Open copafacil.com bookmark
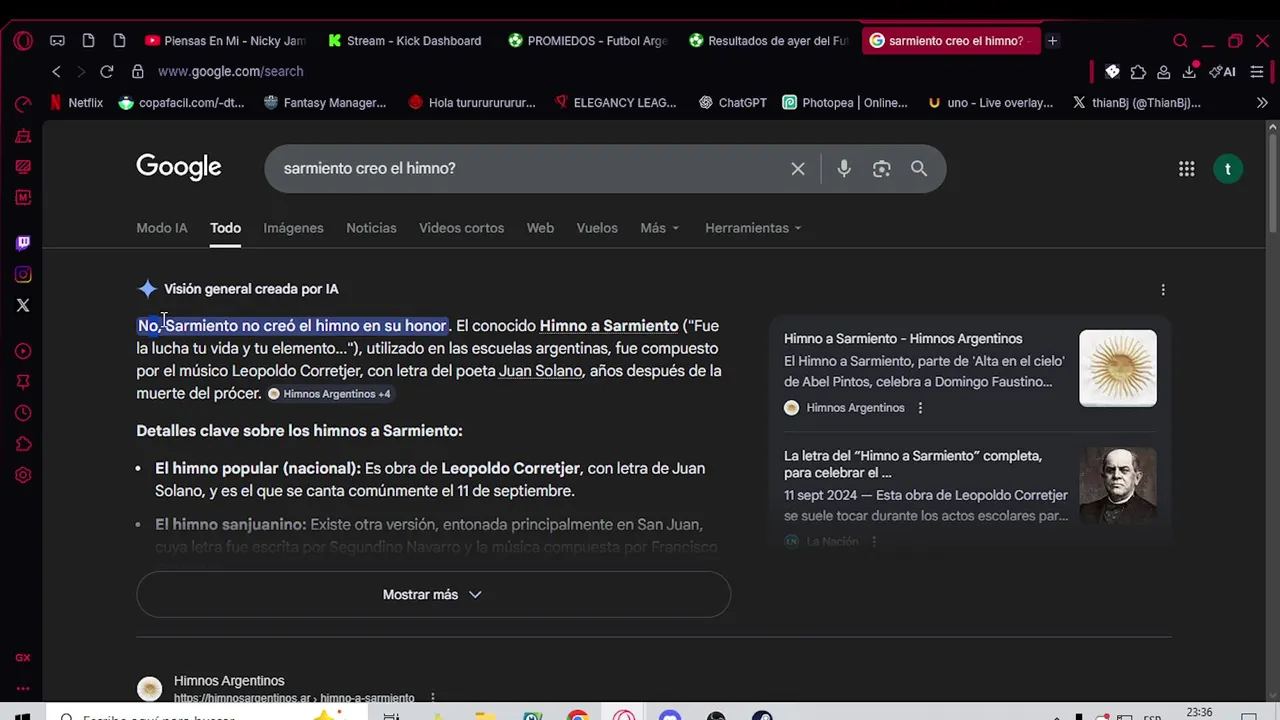This screenshot has width=1280, height=720. [182, 102]
